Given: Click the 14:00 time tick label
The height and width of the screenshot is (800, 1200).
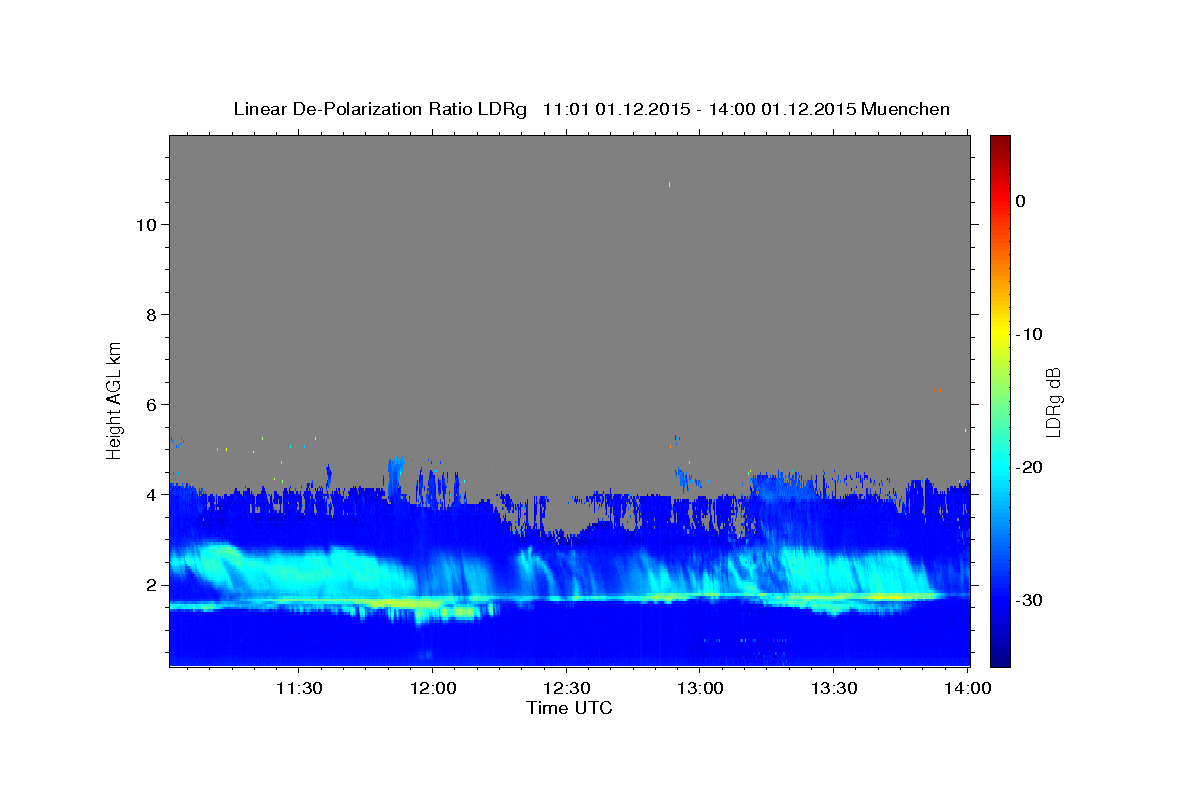Looking at the screenshot, I should [x=968, y=688].
